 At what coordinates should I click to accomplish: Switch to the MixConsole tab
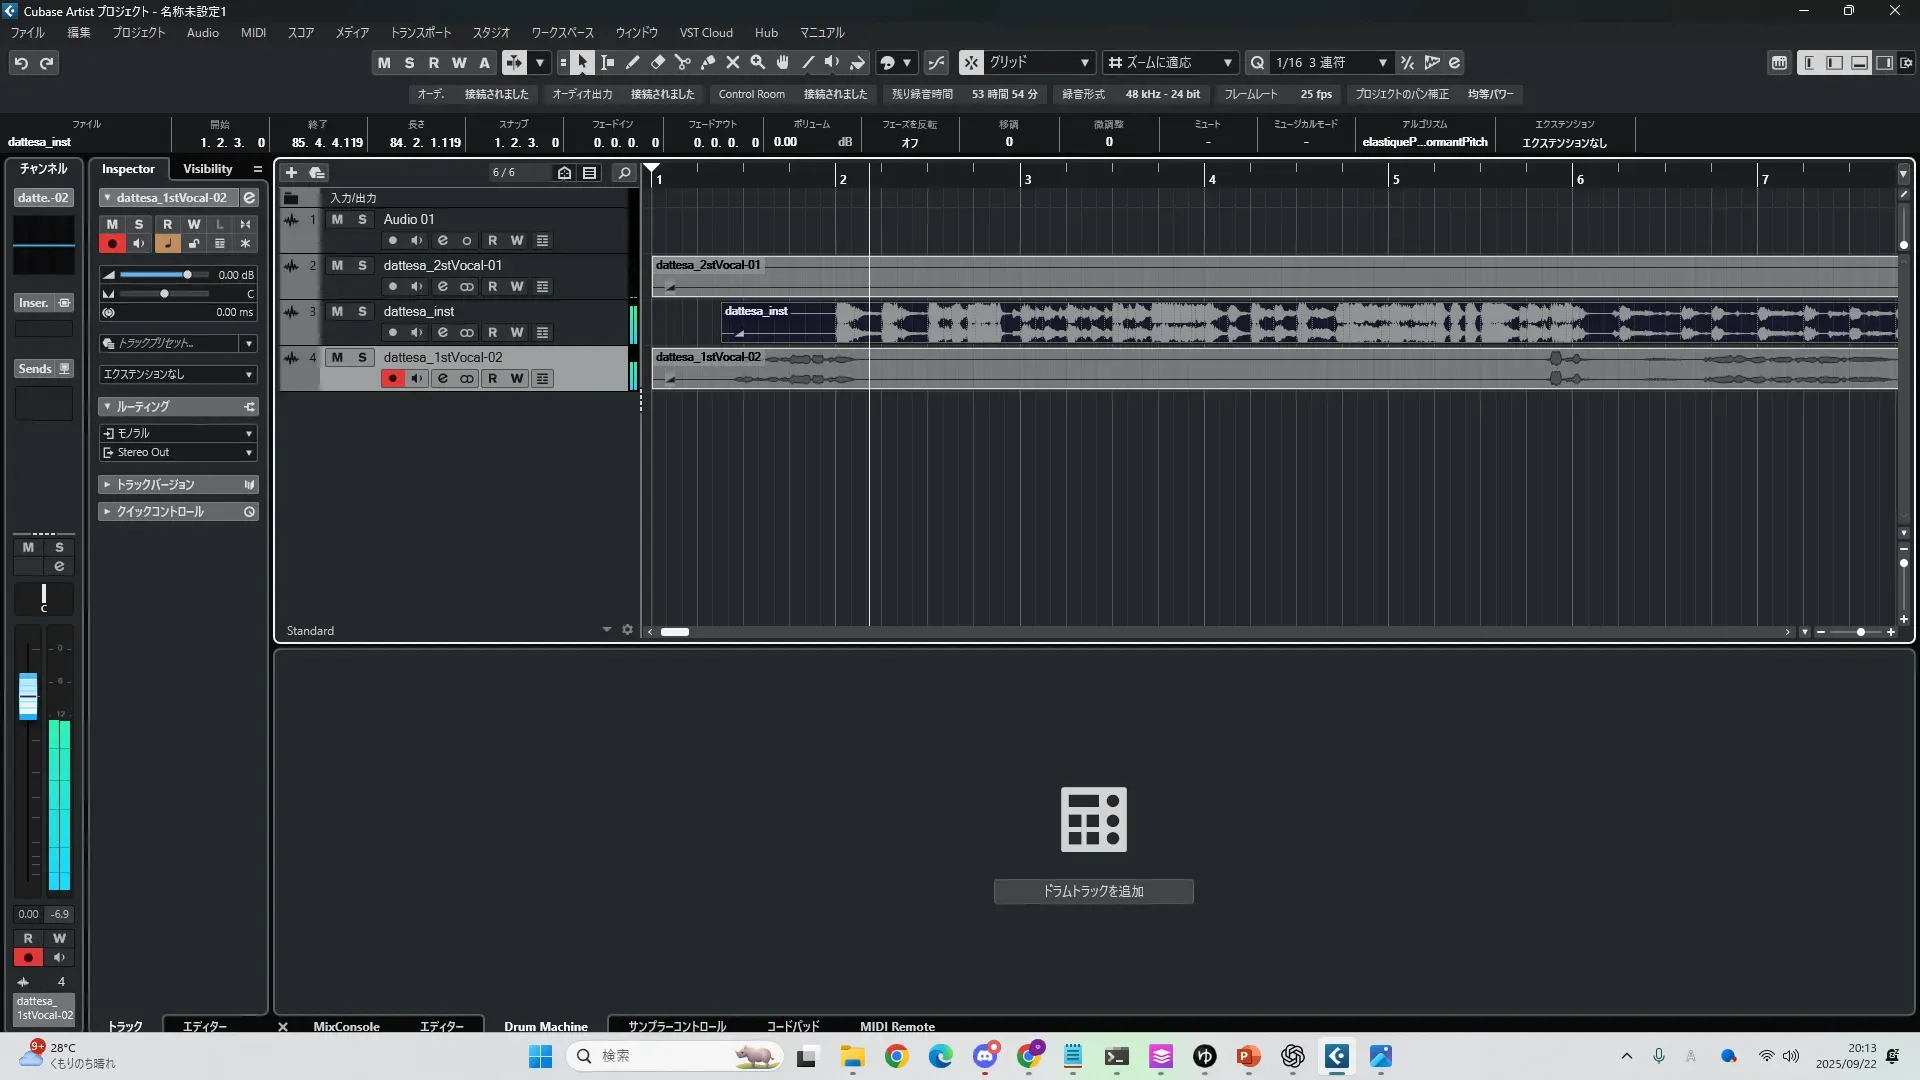point(346,1026)
